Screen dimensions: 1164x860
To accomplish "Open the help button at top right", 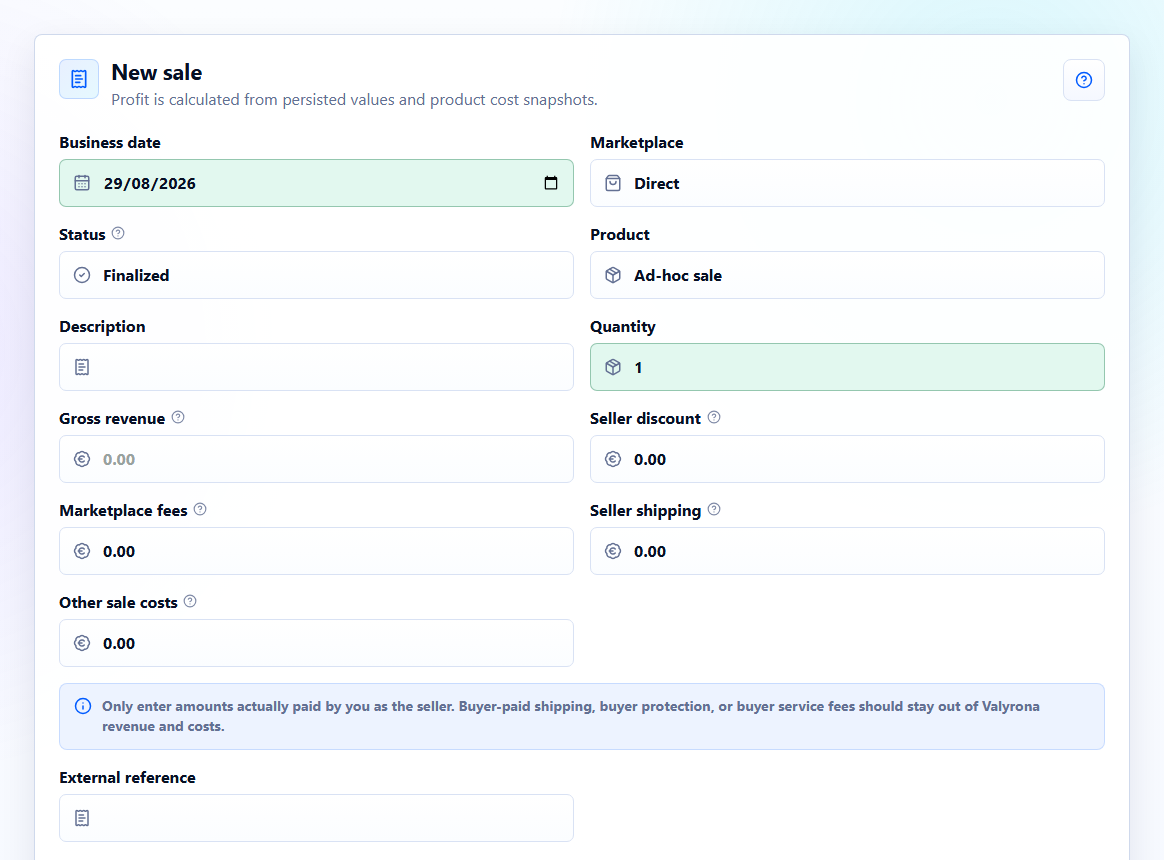I will pyautogui.click(x=1083, y=79).
